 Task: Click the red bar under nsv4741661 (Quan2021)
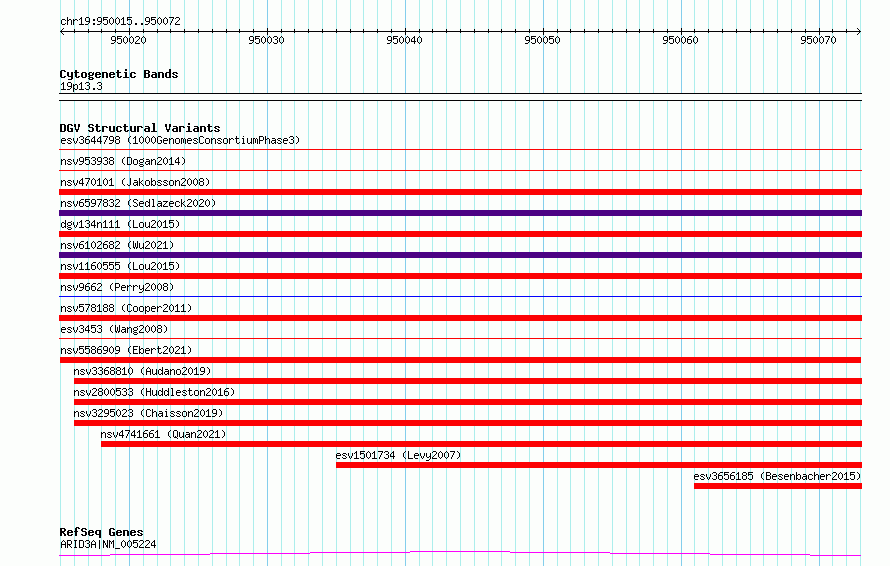click(x=481, y=444)
